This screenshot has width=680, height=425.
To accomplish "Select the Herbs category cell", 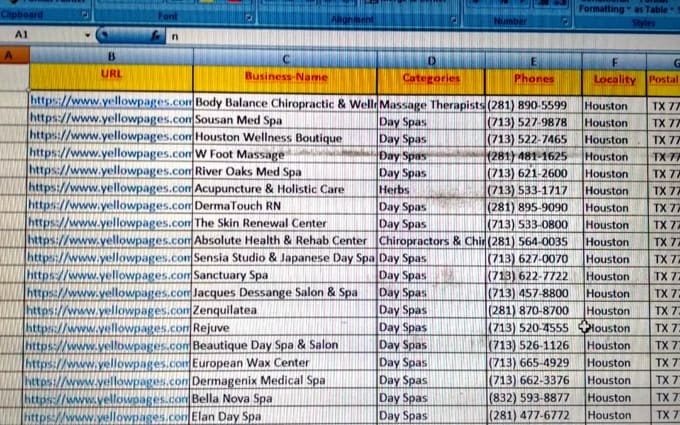I will pos(431,190).
